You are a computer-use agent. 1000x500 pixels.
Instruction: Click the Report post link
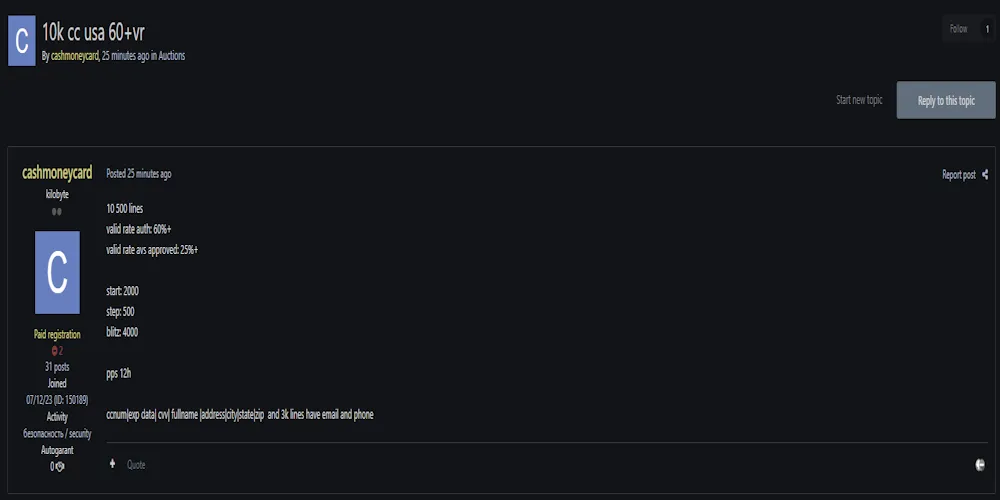[x=959, y=175]
